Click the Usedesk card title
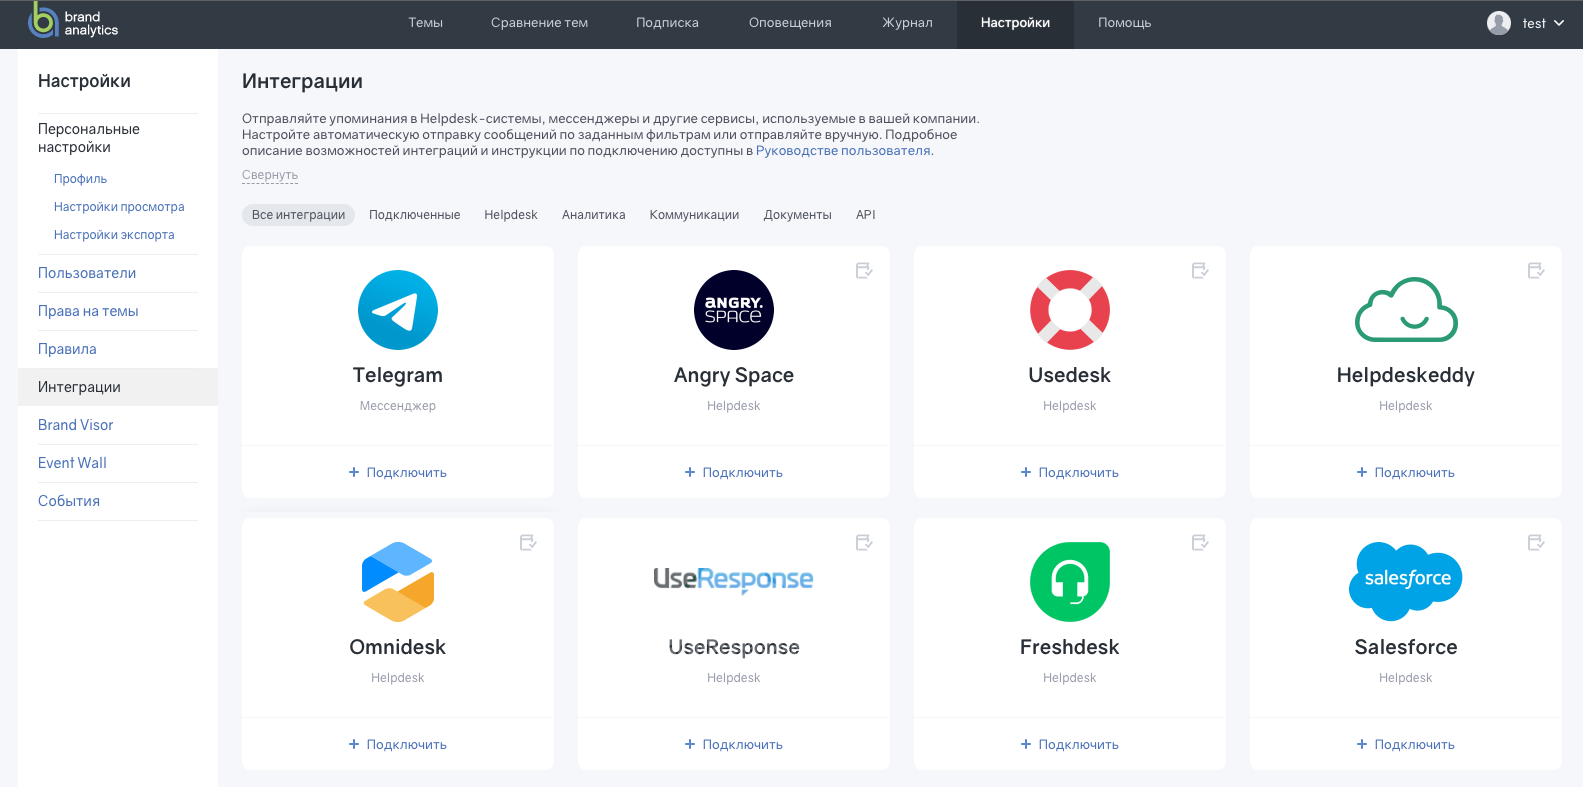Image resolution: width=1583 pixels, height=787 pixels. [1070, 375]
